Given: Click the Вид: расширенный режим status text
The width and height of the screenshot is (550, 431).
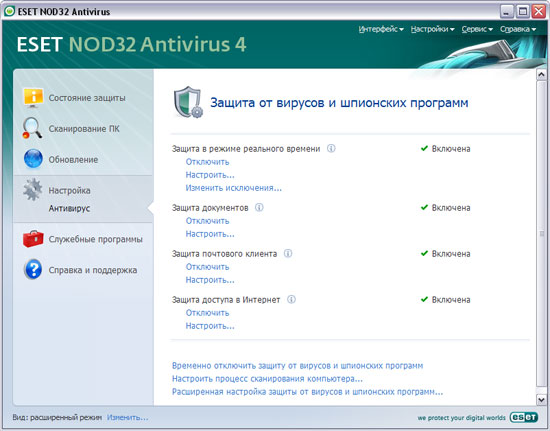Looking at the screenshot, I should [x=57, y=417].
